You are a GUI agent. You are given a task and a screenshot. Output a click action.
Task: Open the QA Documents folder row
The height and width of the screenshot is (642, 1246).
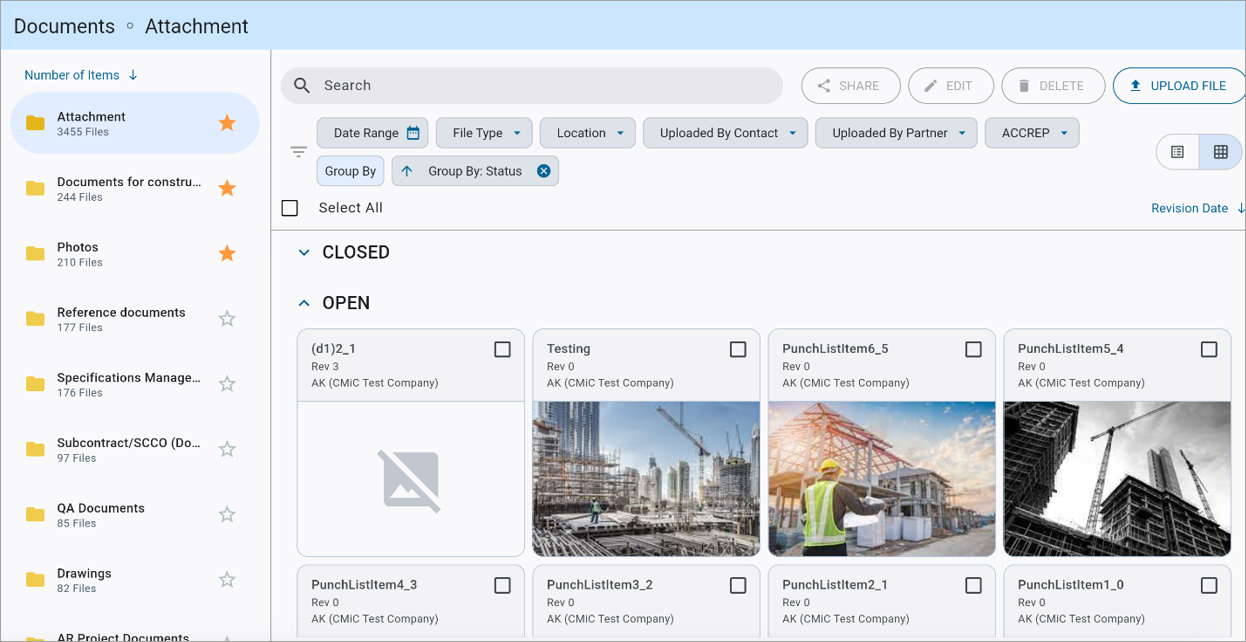click(135, 514)
